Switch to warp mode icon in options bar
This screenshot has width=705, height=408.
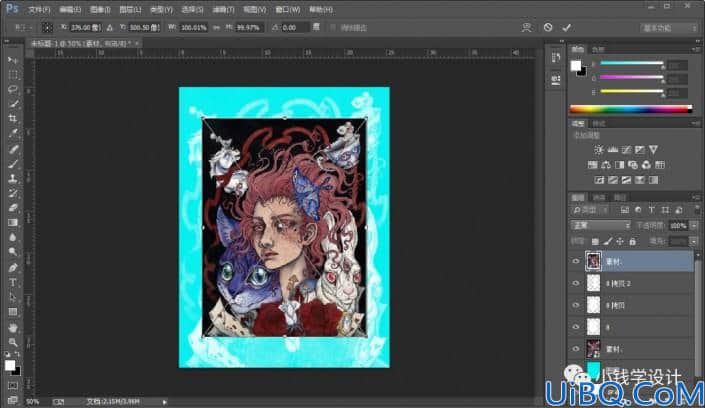[527, 27]
